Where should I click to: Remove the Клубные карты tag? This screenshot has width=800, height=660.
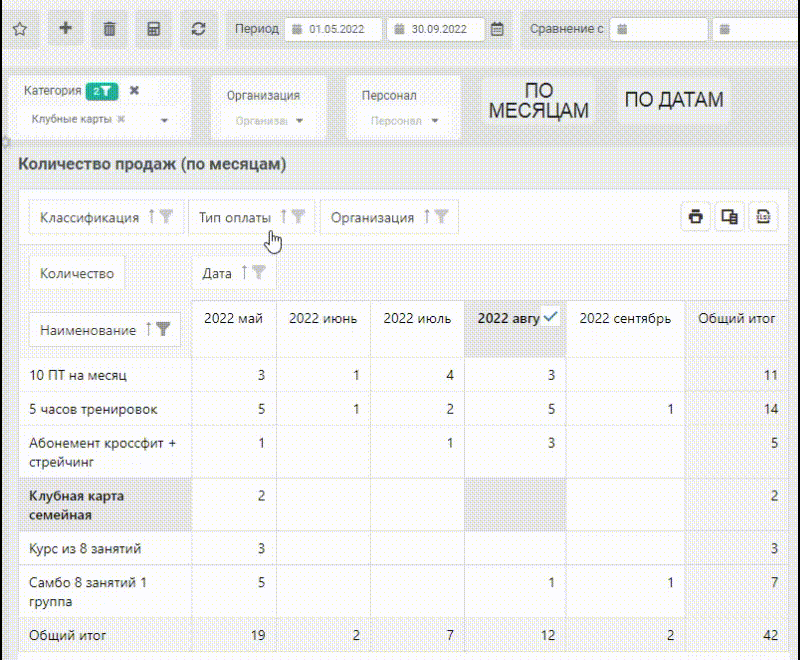click(x=121, y=119)
